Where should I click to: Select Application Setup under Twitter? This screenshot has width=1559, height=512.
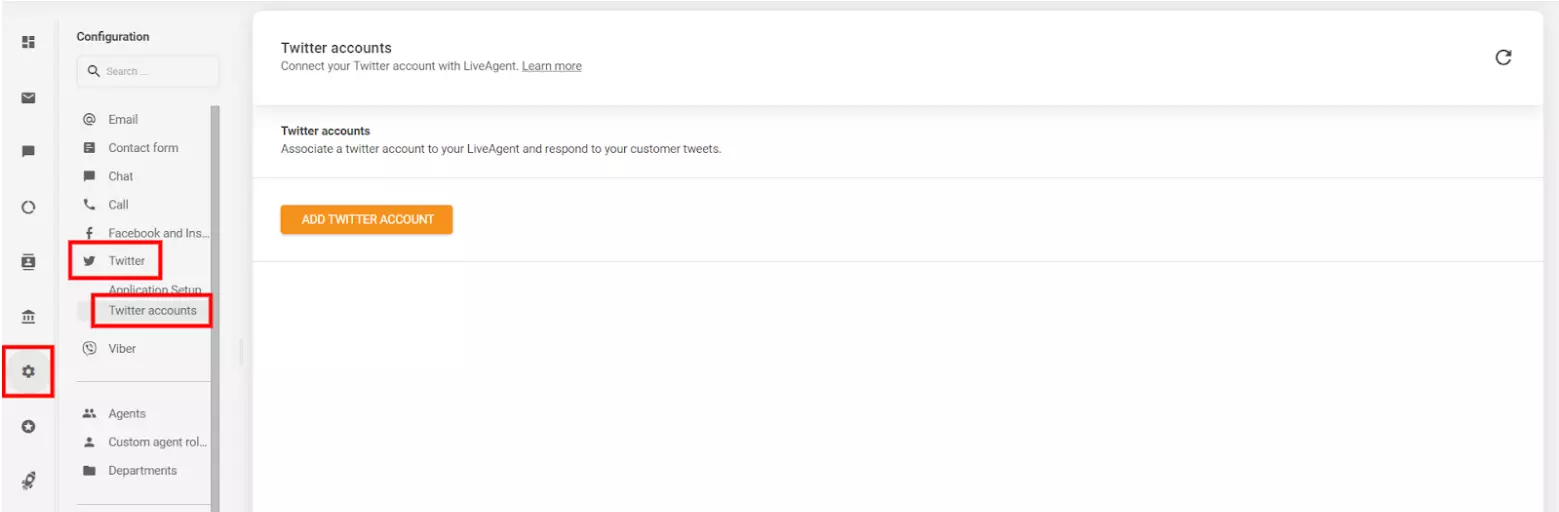tap(154, 290)
